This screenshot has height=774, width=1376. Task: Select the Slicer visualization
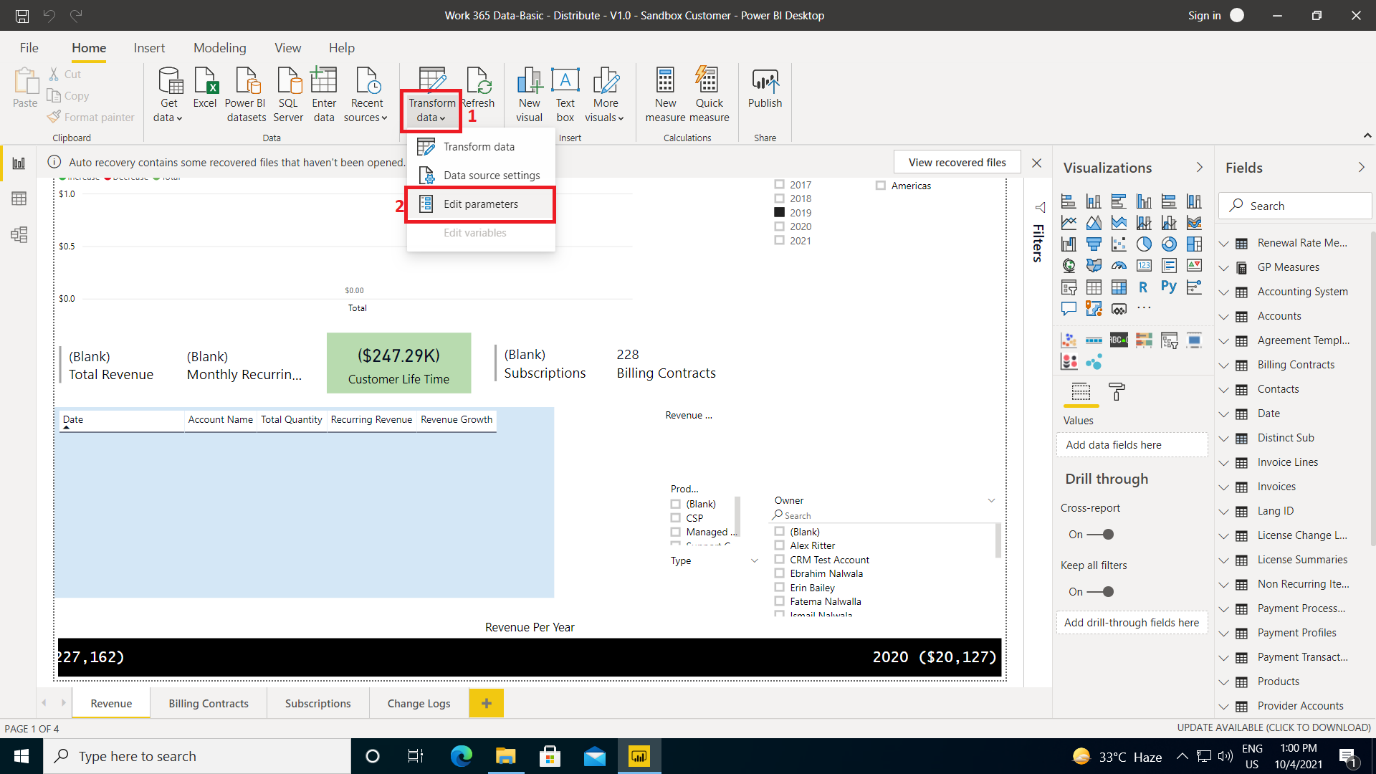[1069, 287]
